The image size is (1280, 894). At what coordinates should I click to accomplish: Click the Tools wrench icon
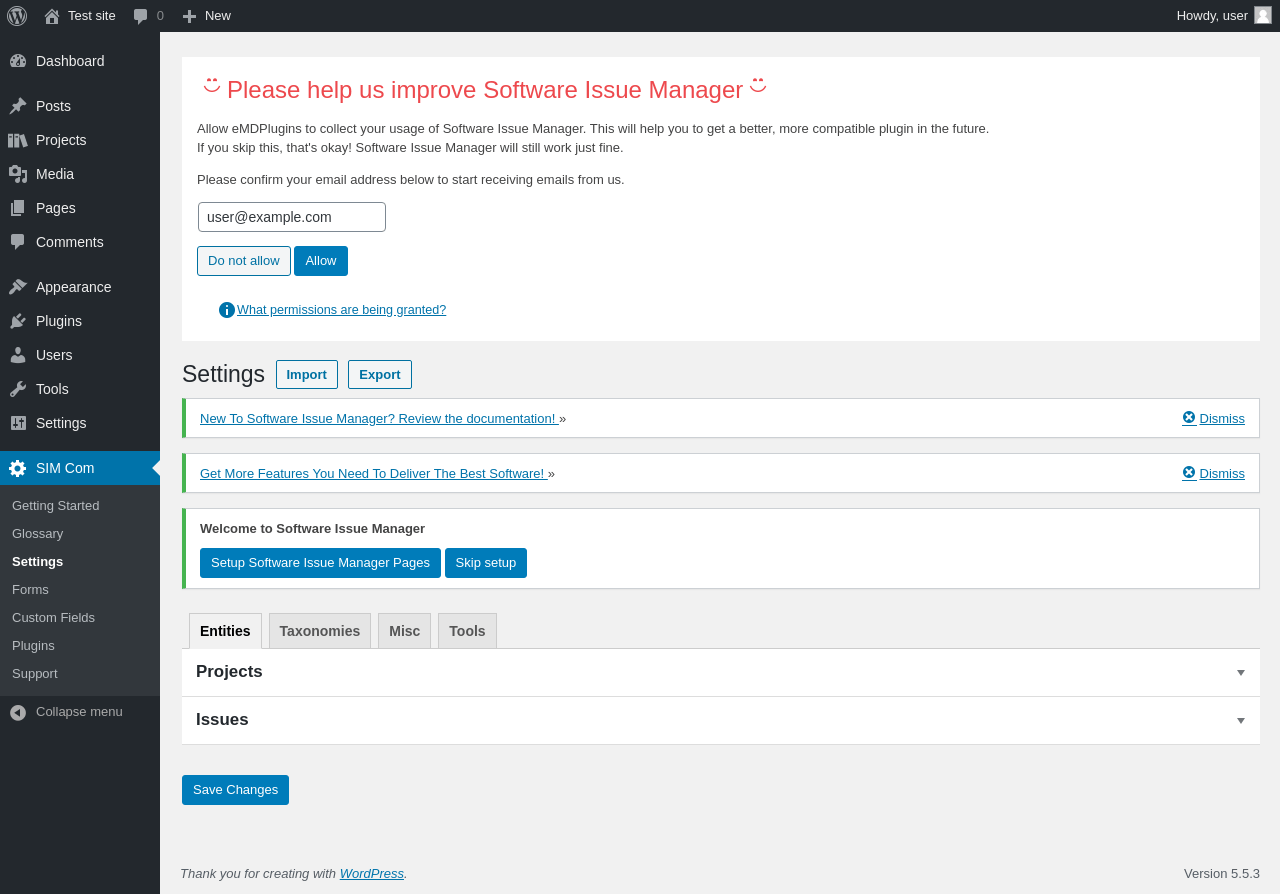(x=18, y=389)
